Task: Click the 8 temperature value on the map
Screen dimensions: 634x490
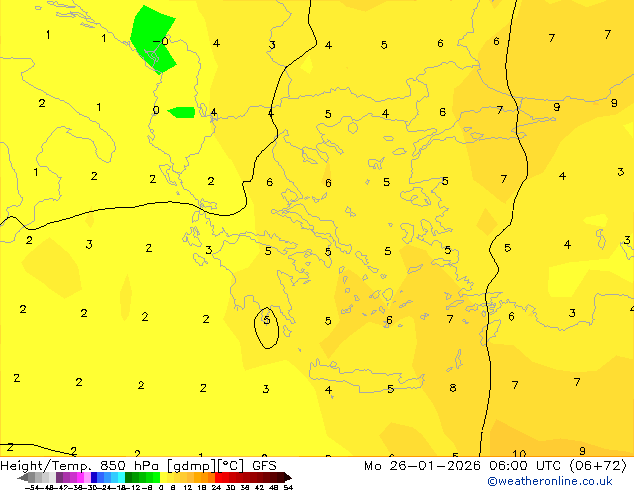Action: click(453, 388)
